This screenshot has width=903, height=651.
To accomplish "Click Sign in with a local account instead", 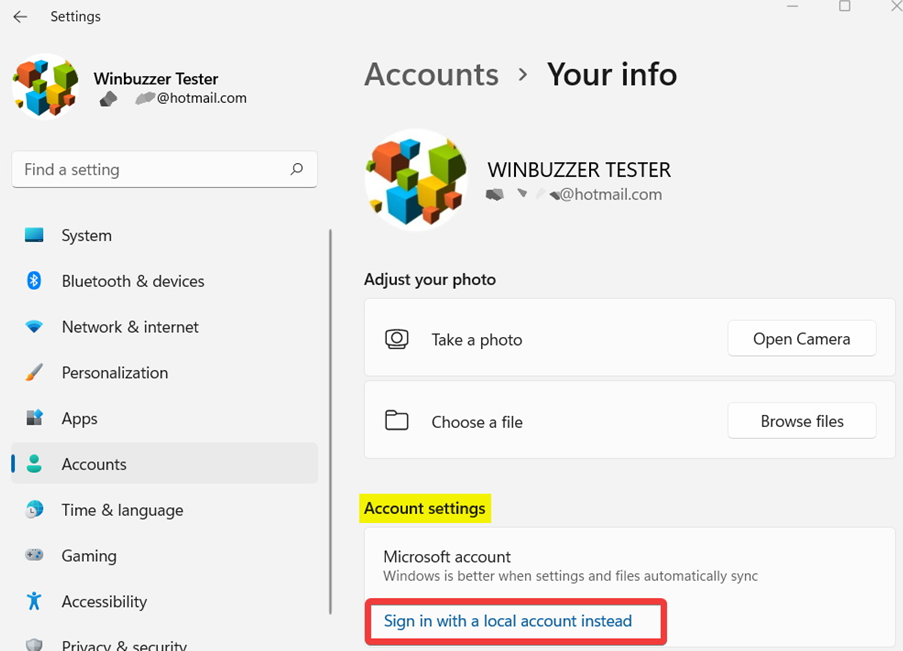I will coord(507,620).
